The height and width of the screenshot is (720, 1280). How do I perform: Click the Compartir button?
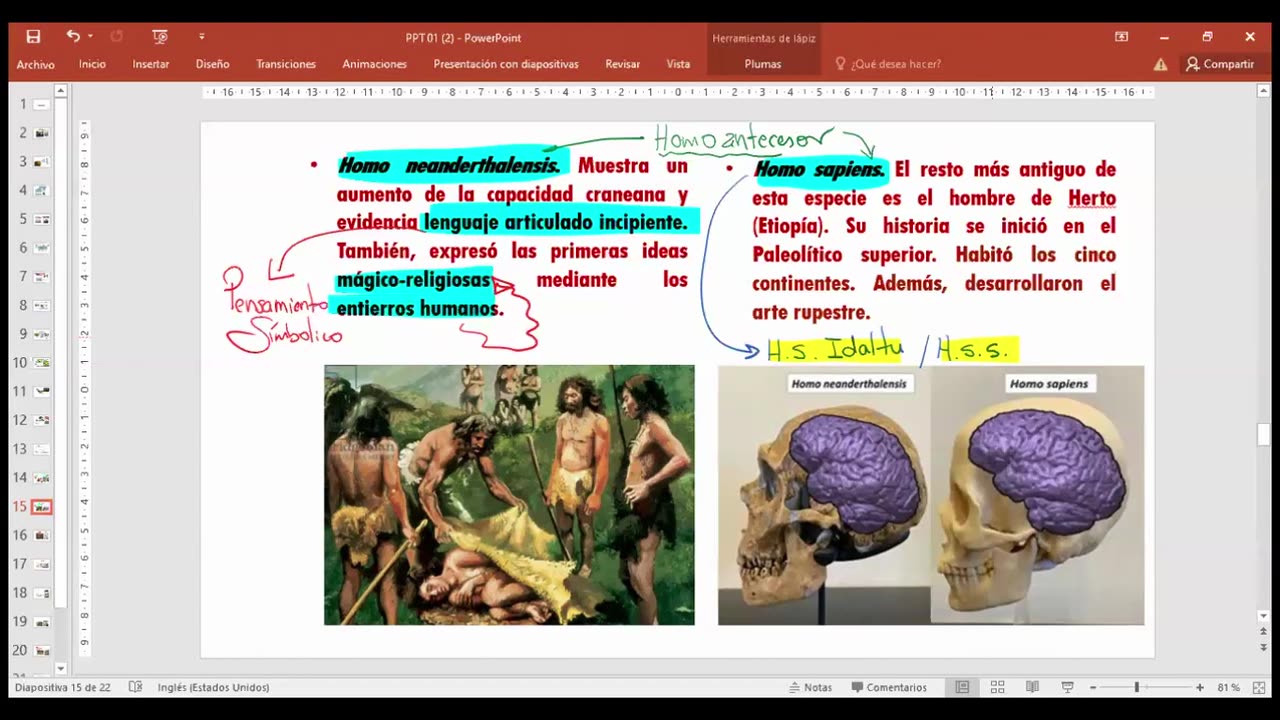1220,64
